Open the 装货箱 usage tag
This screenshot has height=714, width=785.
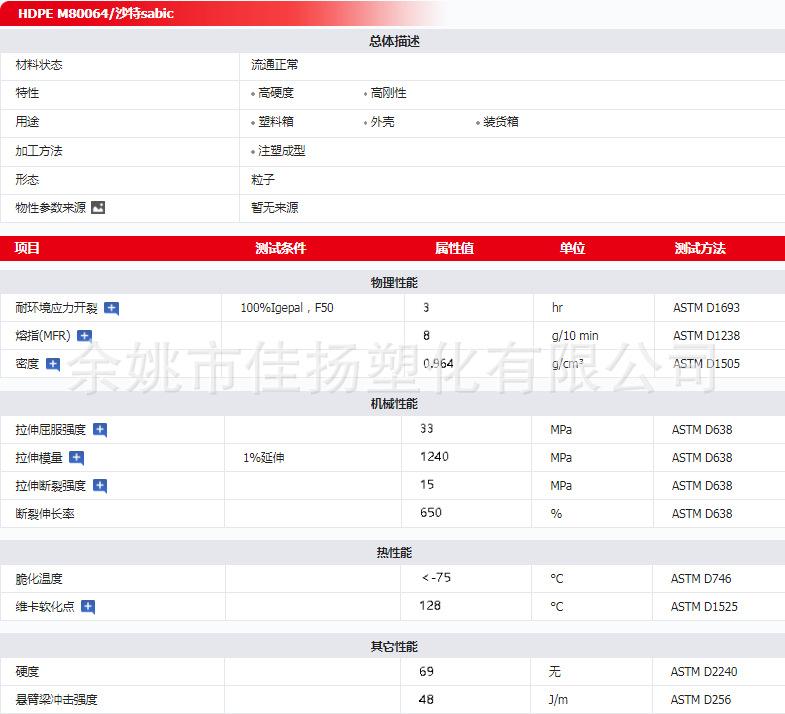pyautogui.click(x=500, y=122)
